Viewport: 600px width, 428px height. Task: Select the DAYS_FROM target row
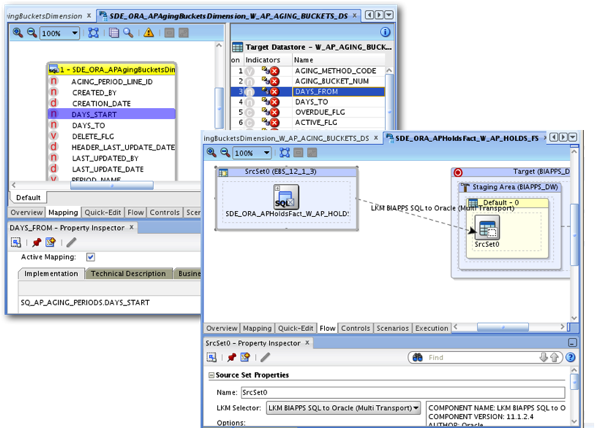[x=308, y=91]
